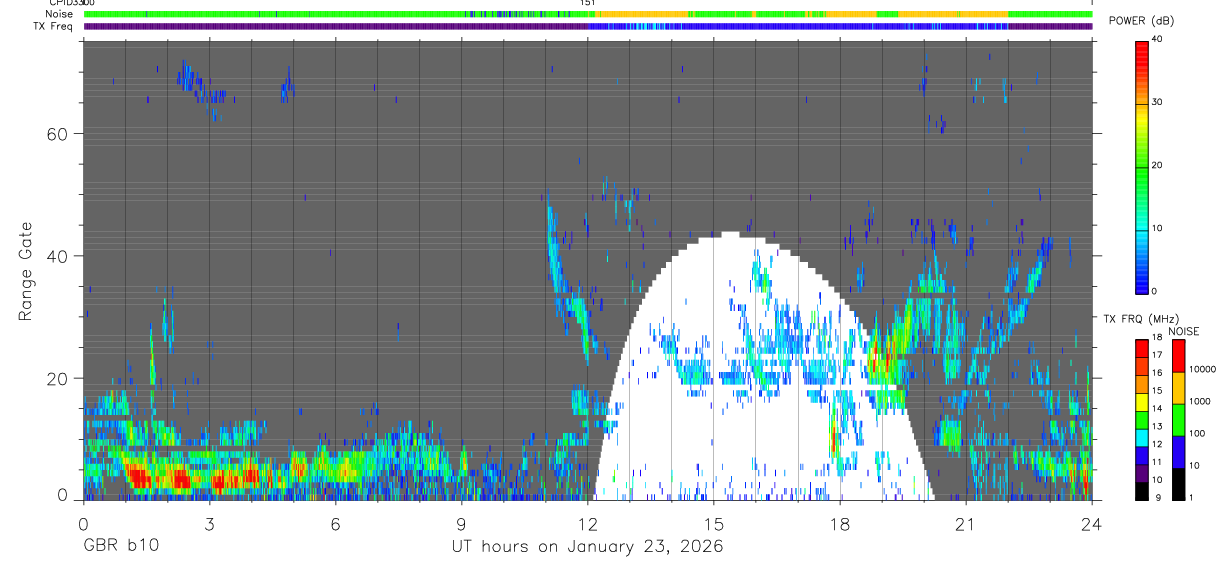This screenshot has height=567, width=1228.
Task: Click the "30" tick on the POWER scale
Action: [x=1158, y=102]
